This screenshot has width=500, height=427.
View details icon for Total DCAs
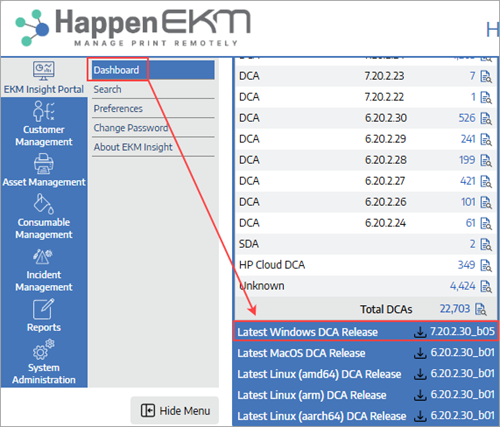pyautogui.click(x=480, y=309)
